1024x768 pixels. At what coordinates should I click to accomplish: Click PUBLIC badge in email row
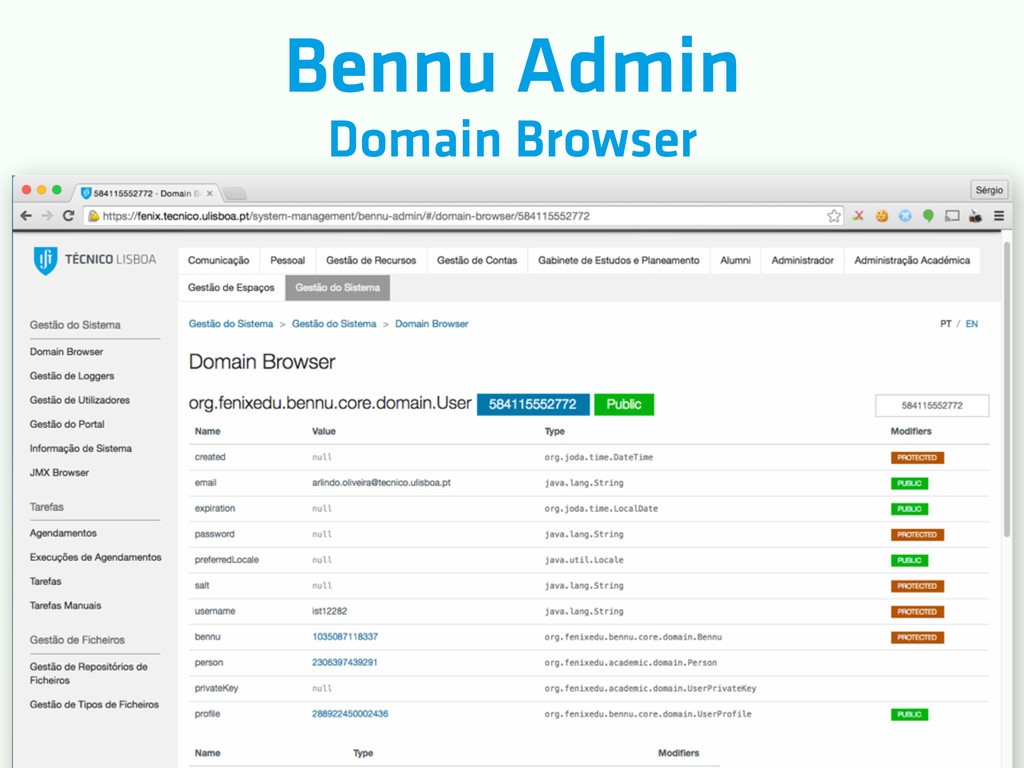coord(909,483)
